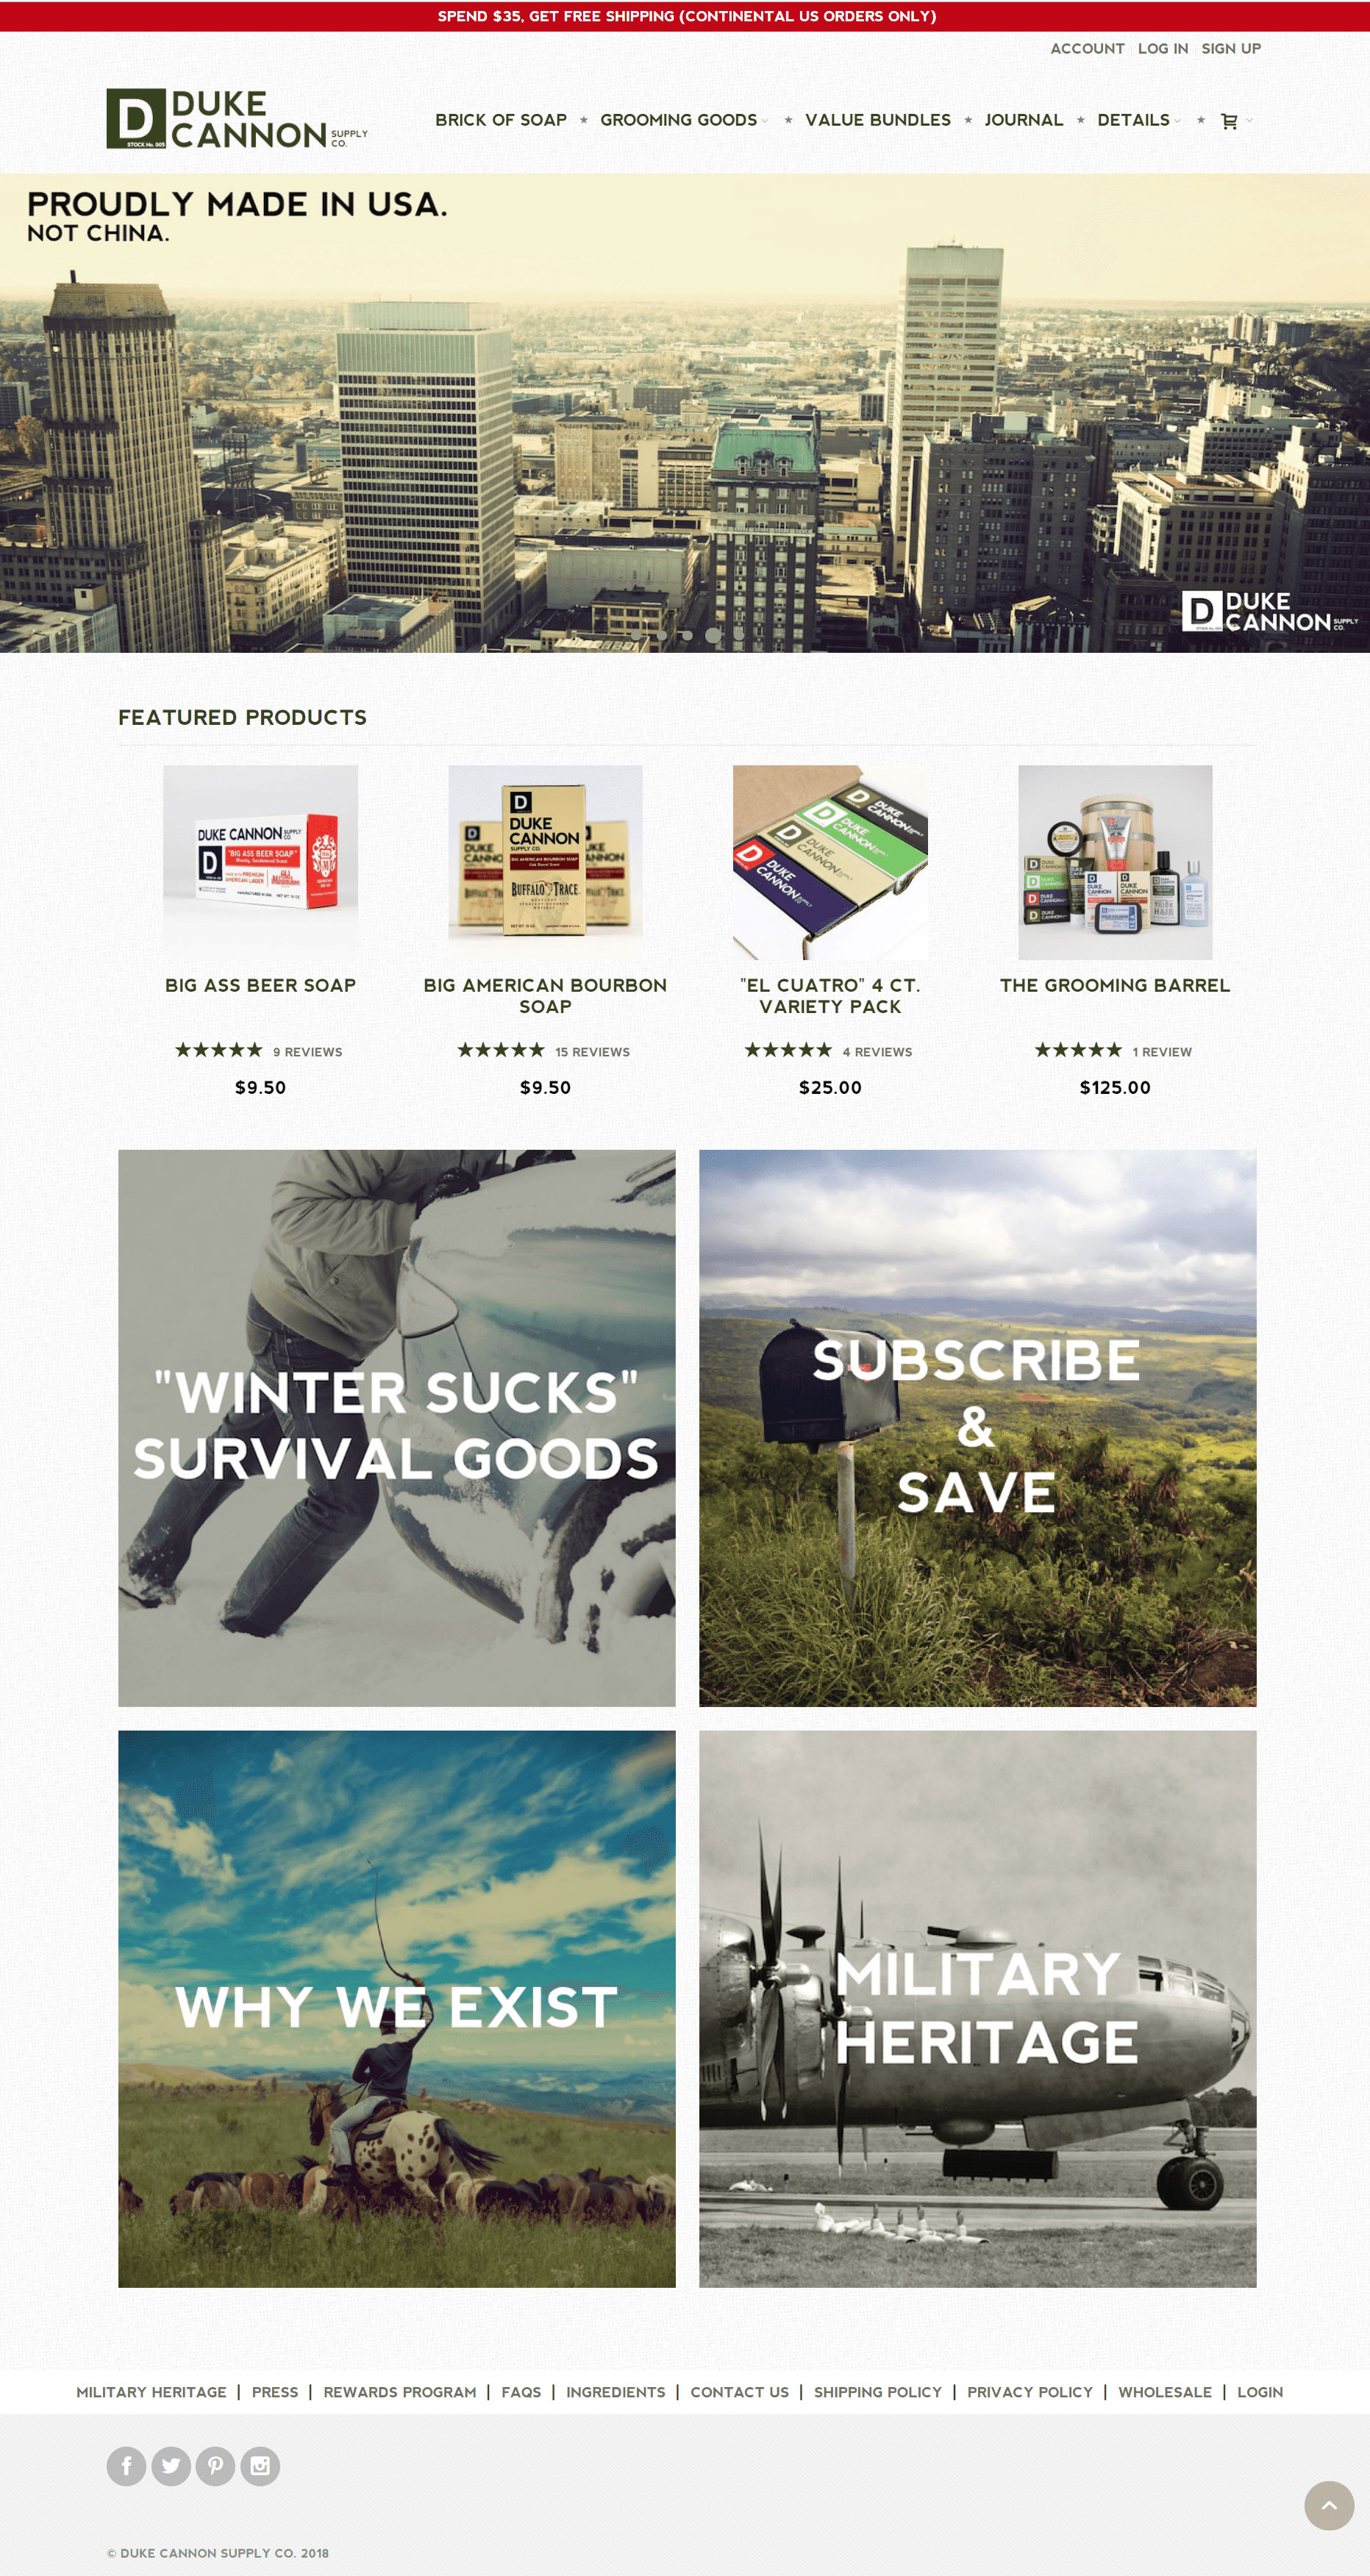This screenshot has height=2576, width=1370.
Task: Open the Subscribe & Save tile
Action: [x=977, y=1427]
